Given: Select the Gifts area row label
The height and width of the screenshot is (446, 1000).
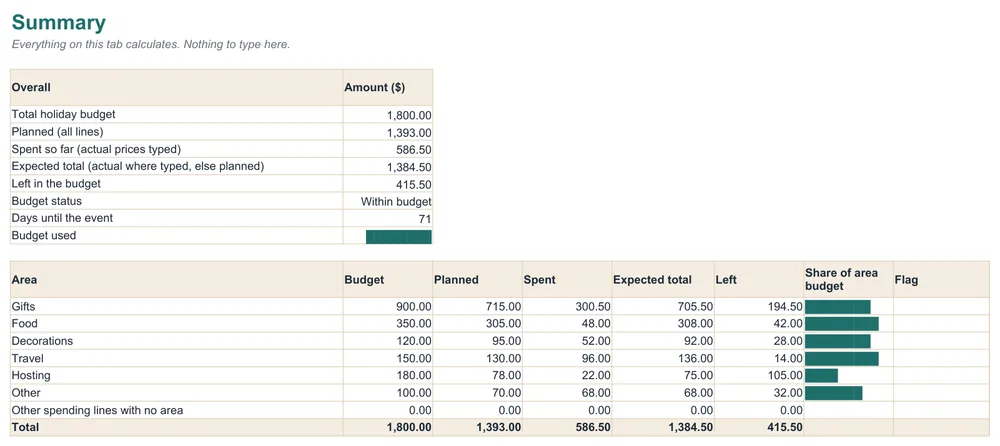Looking at the screenshot, I should click(x=24, y=306).
